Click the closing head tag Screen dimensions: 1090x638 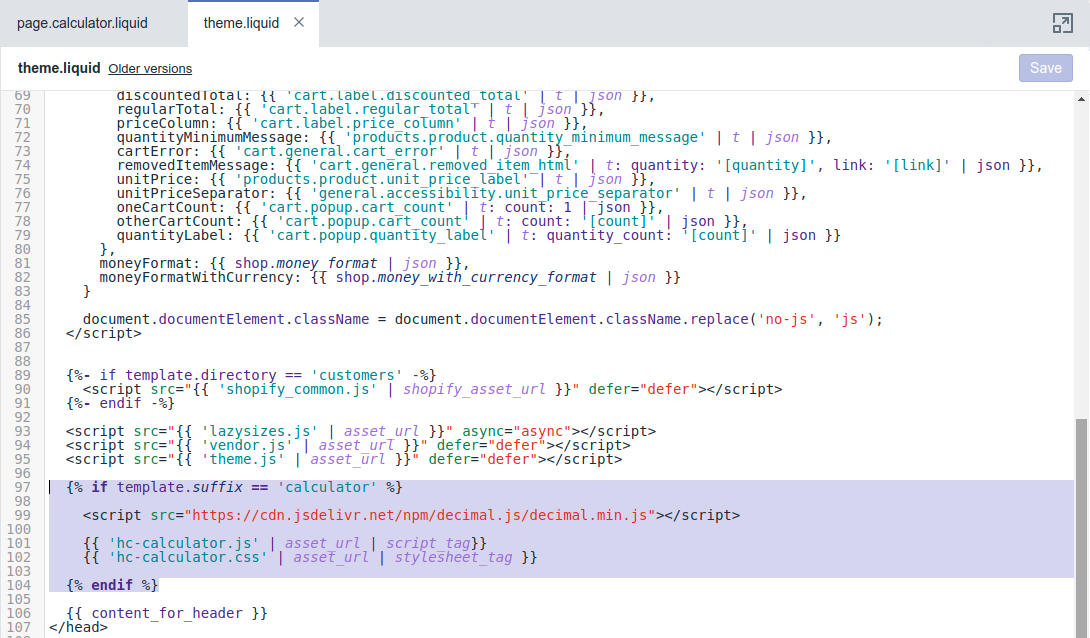click(78, 627)
